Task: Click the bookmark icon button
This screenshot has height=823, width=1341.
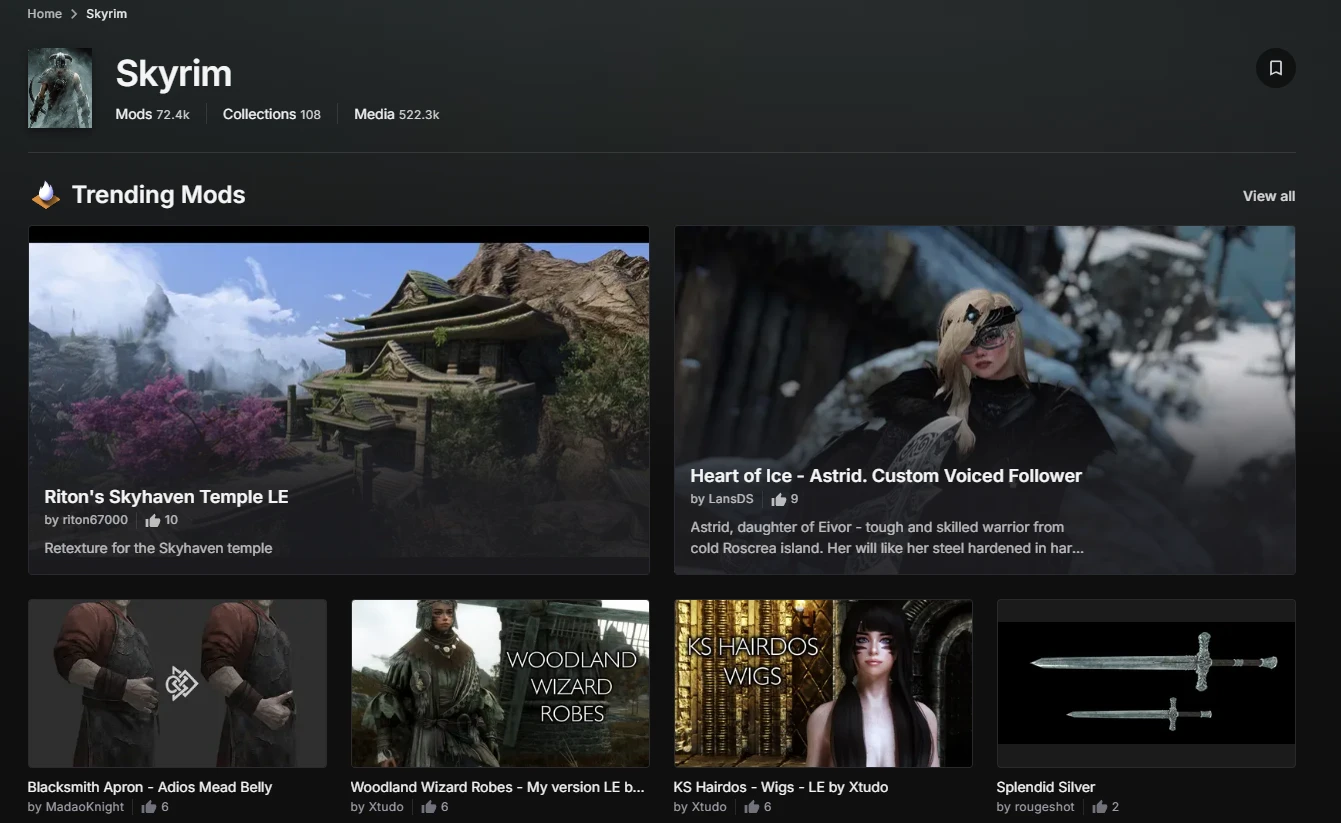Action: (x=1275, y=68)
